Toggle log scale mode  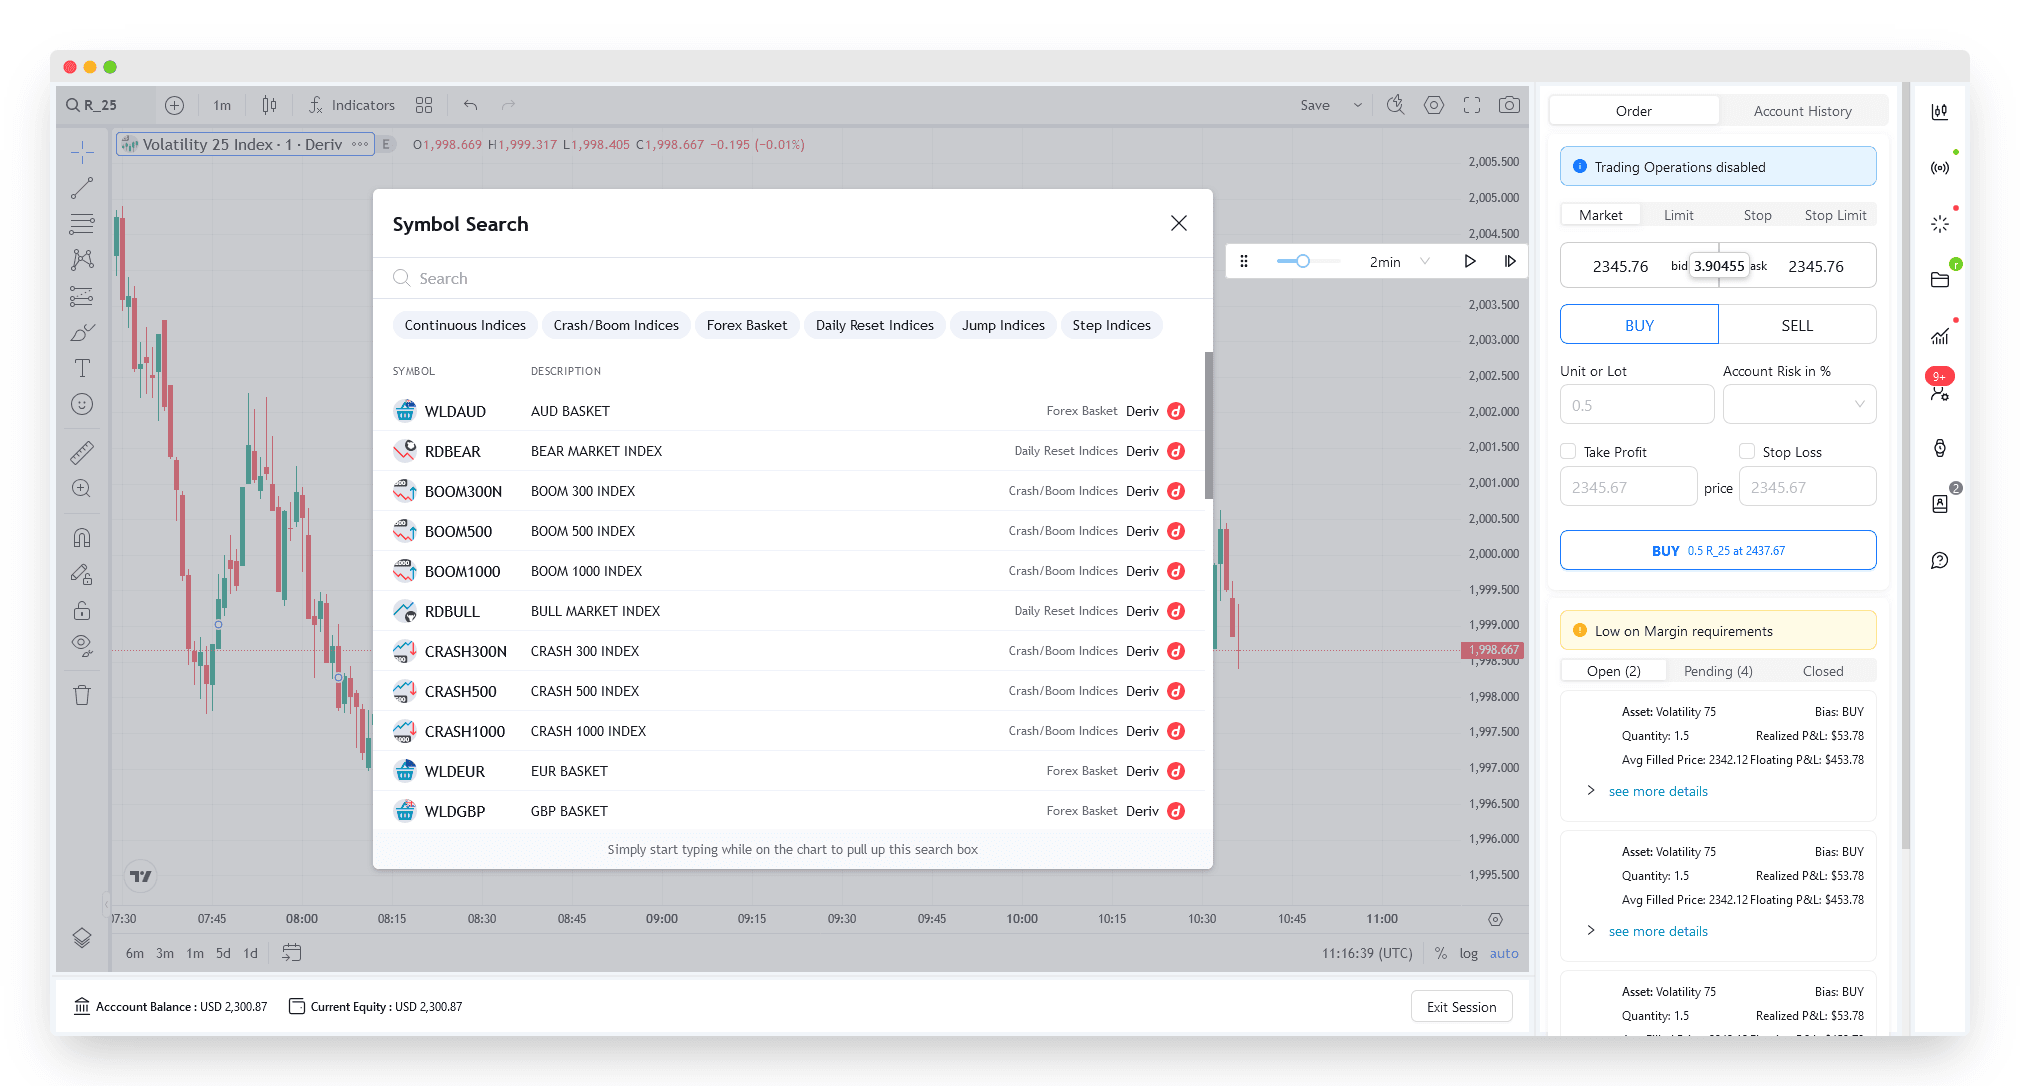click(x=1468, y=953)
